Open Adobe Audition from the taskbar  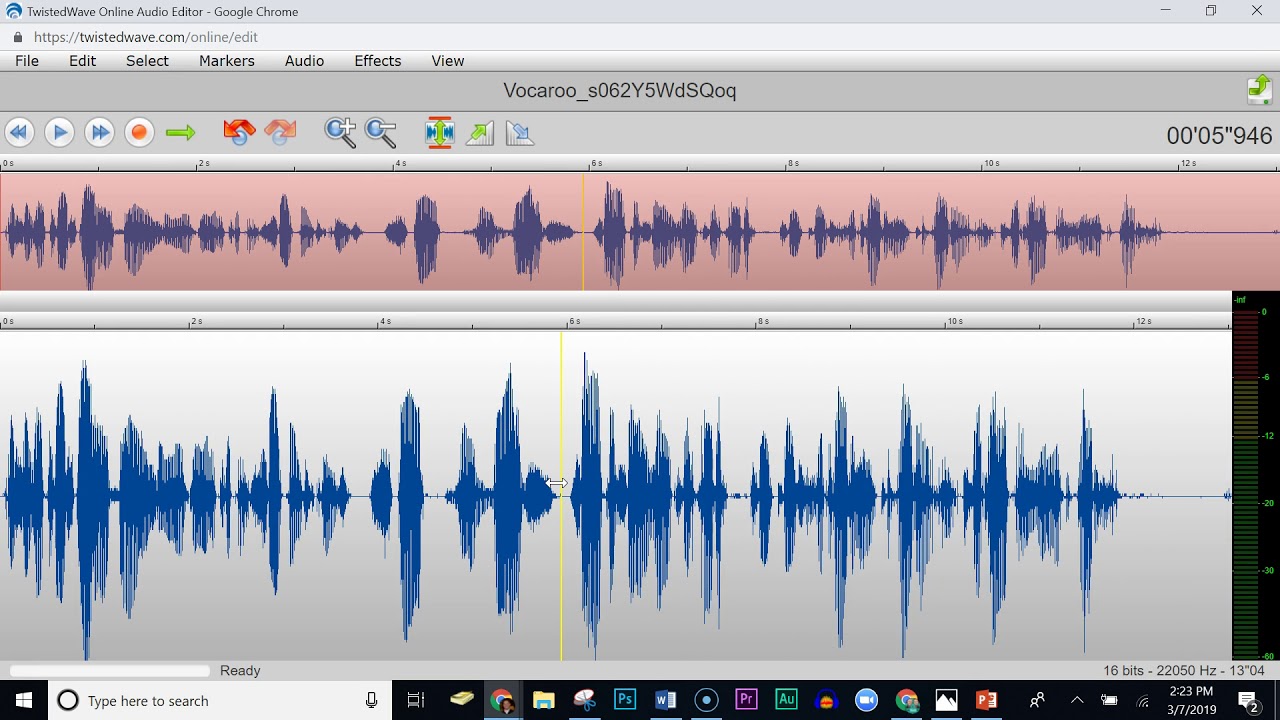(786, 700)
